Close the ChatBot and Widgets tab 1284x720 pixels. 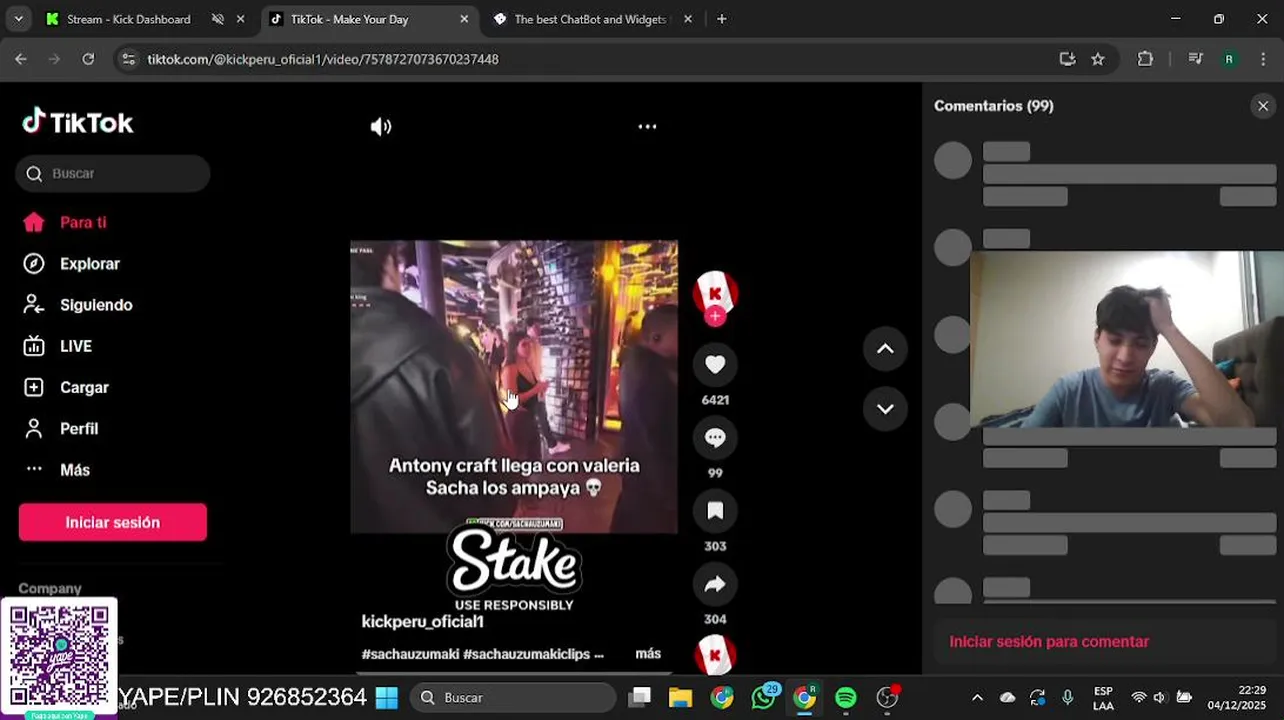pyautogui.click(x=688, y=19)
